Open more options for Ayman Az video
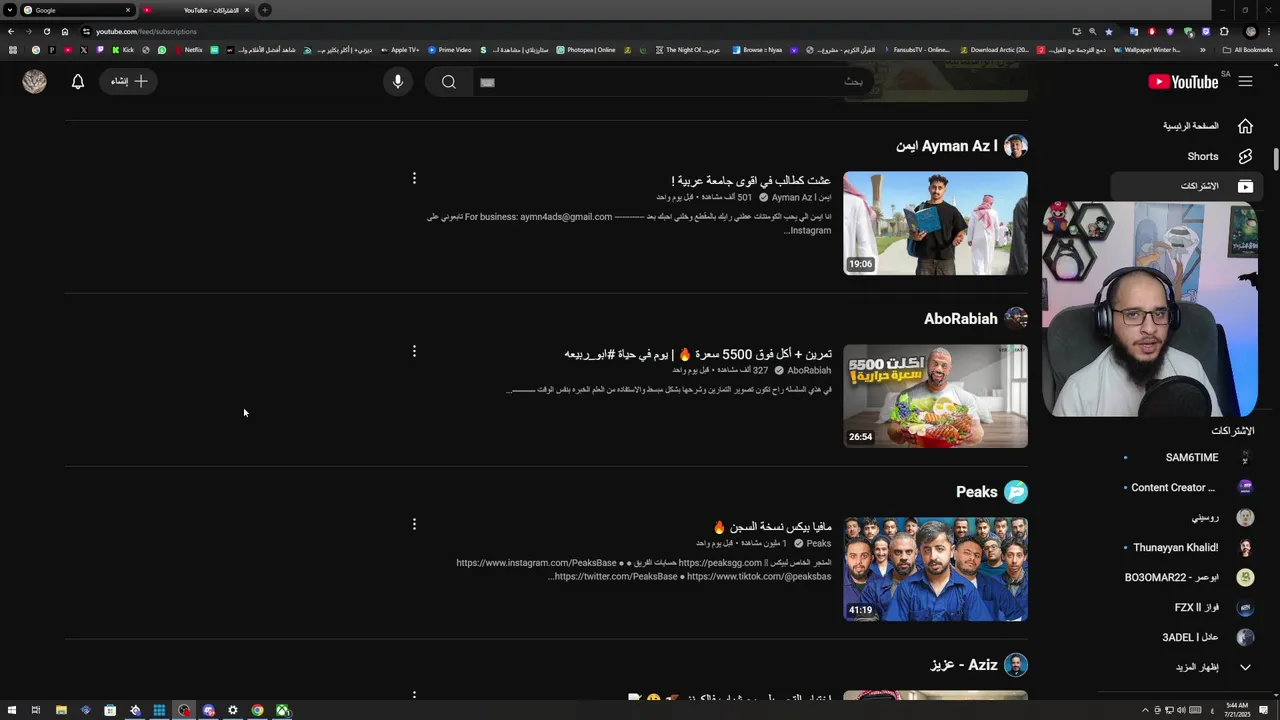The height and width of the screenshot is (720, 1280). click(414, 178)
